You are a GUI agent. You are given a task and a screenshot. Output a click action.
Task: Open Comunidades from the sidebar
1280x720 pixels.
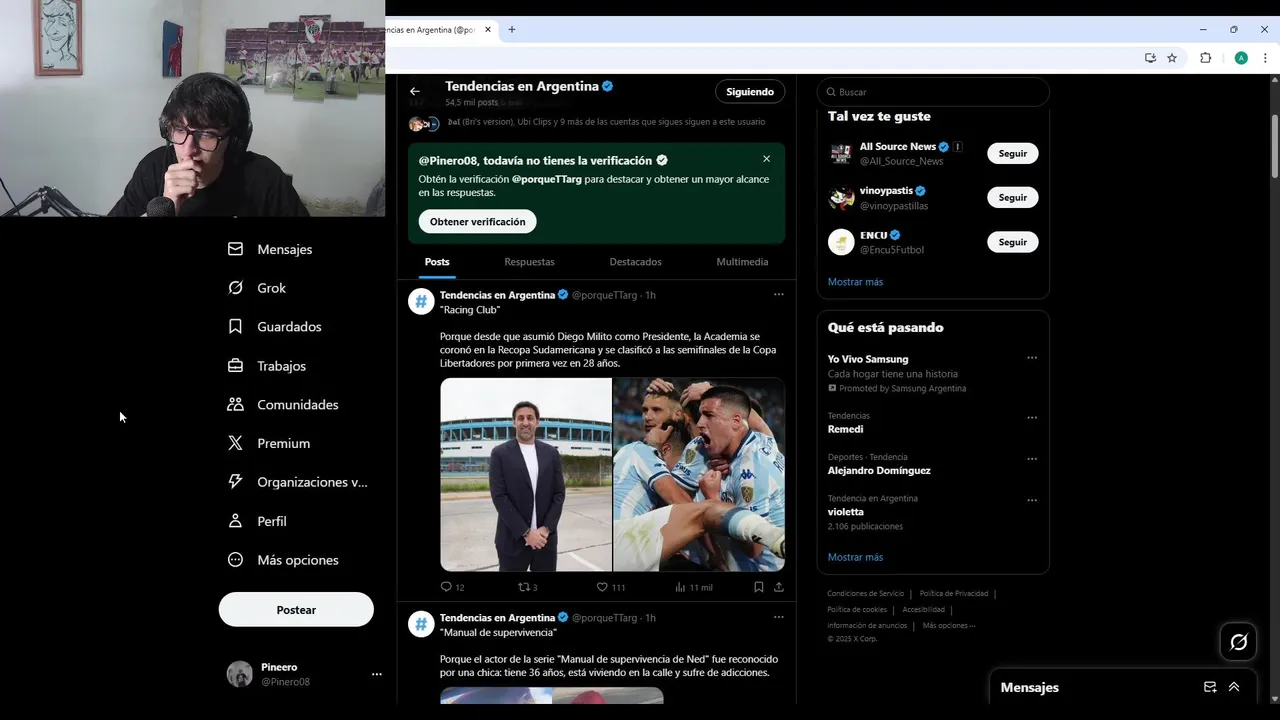tap(283, 405)
